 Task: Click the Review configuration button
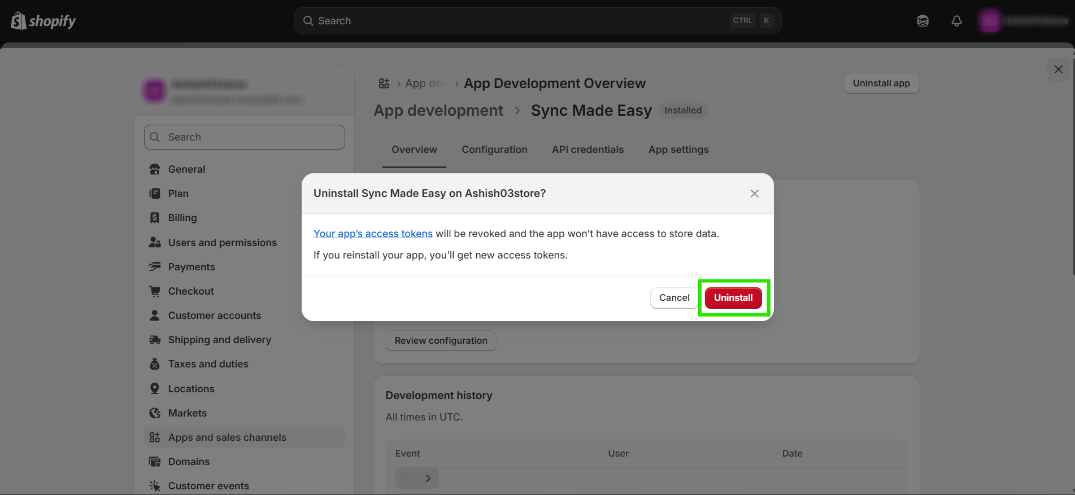pyautogui.click(x=441, y=341)
